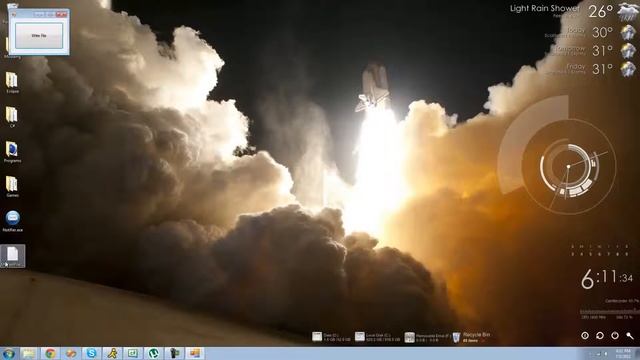Click the circular analog clock widget
The width and height of the screenshot is (640, 360).
coord(568,167)
